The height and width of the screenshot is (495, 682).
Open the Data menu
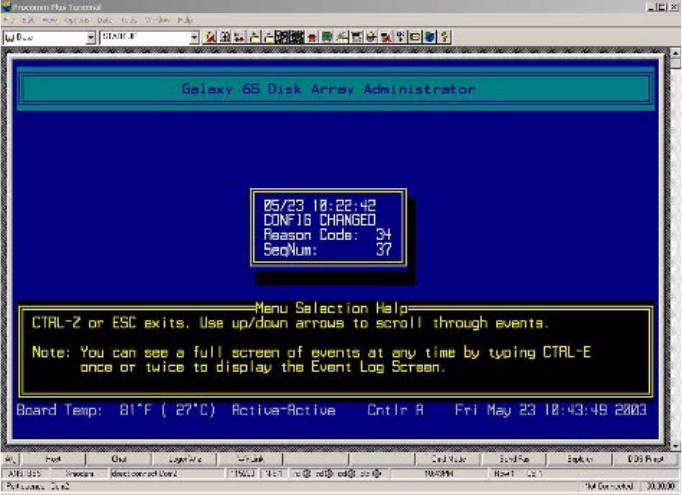[x=104, y=20]
